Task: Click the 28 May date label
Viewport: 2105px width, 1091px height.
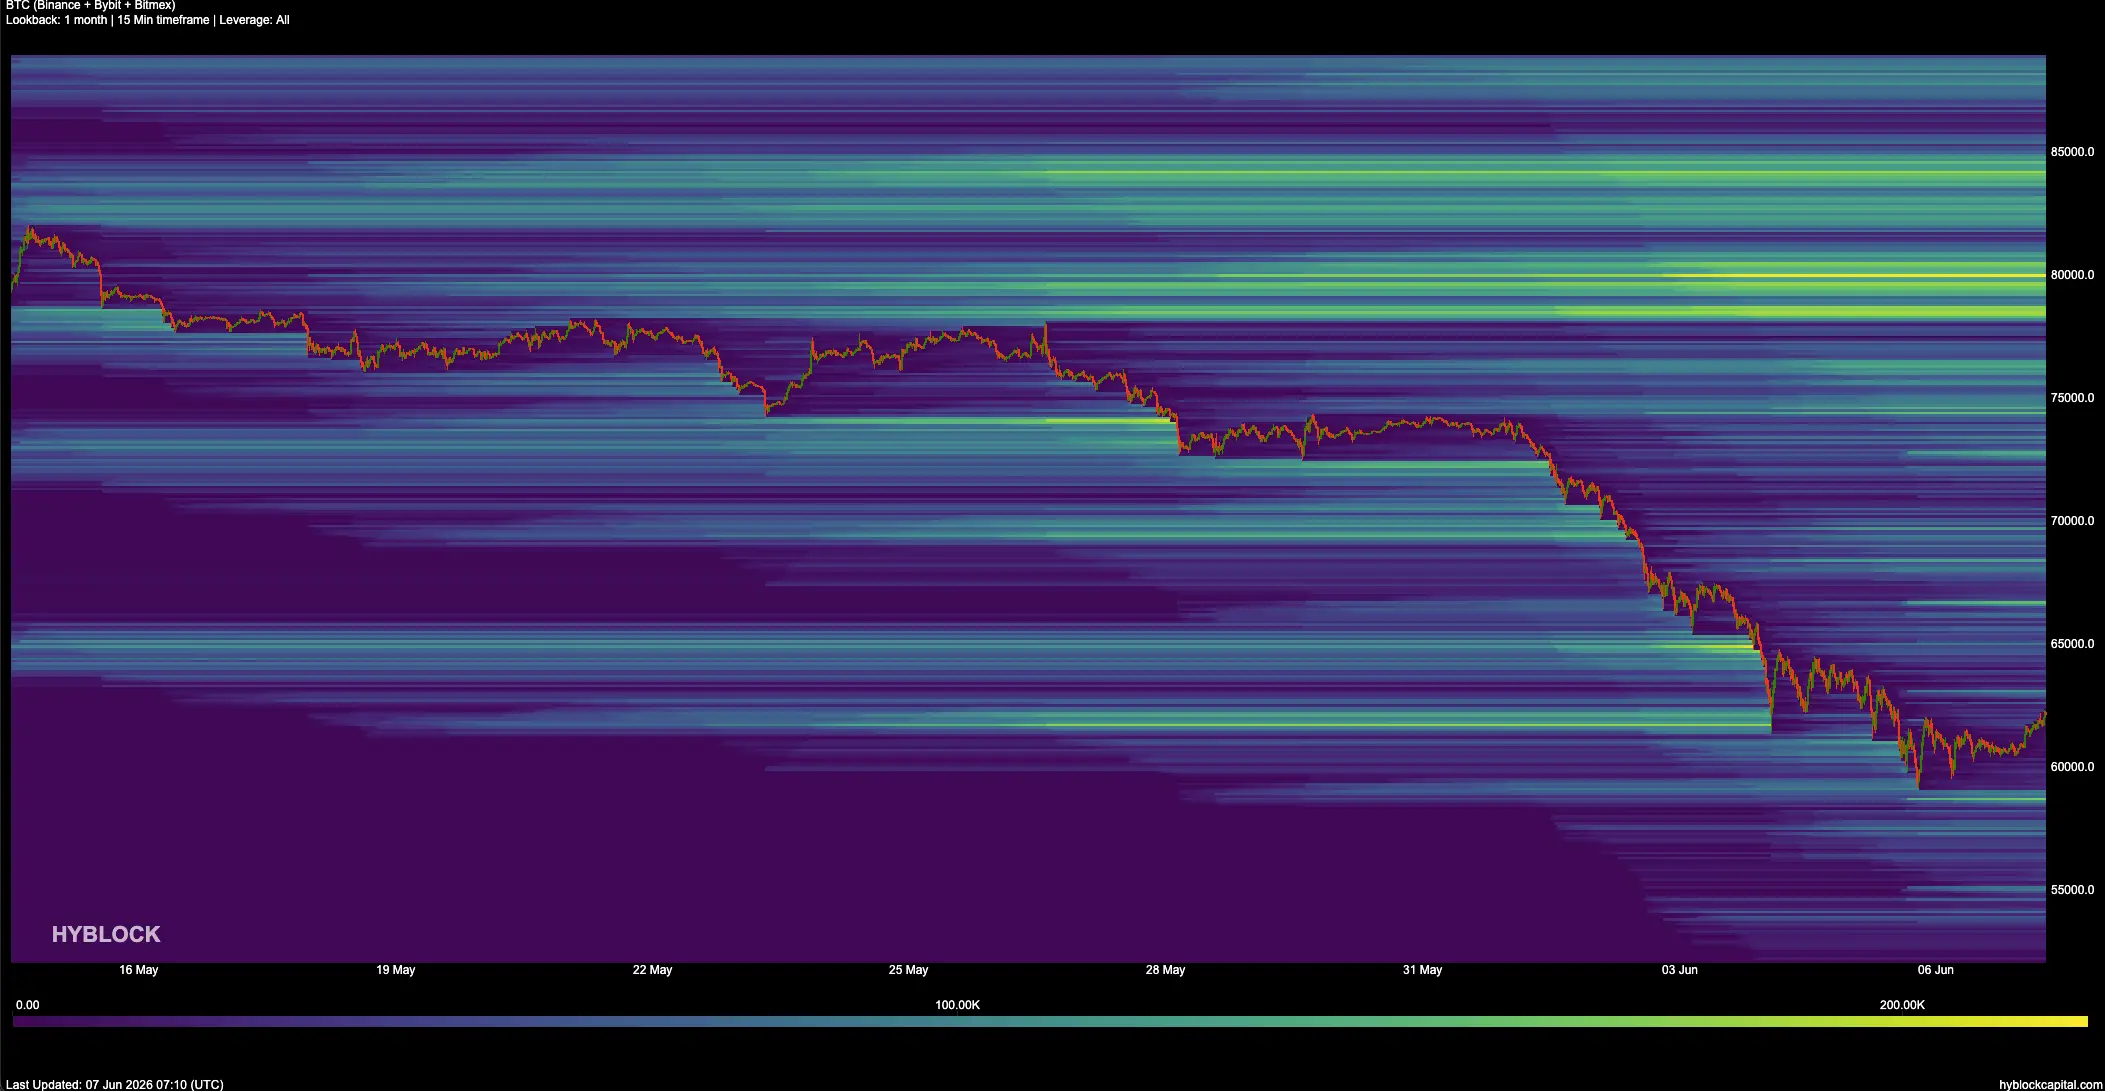Action: (x=1166, y=970)
